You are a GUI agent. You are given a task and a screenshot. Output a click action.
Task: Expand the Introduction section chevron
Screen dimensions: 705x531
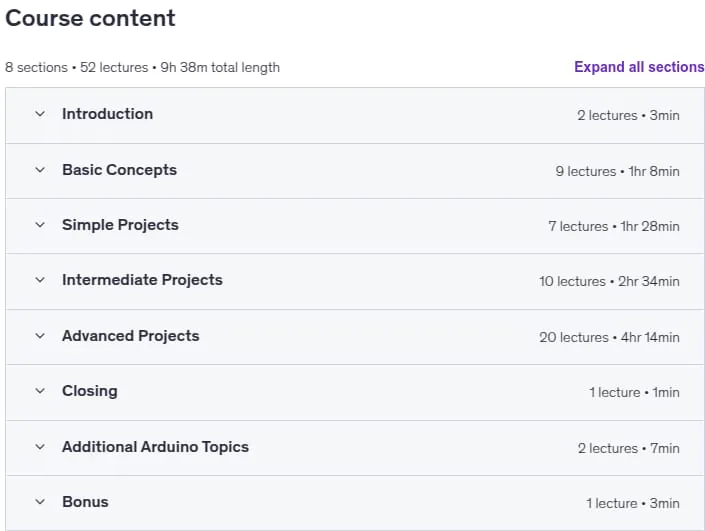pos(40,114)
